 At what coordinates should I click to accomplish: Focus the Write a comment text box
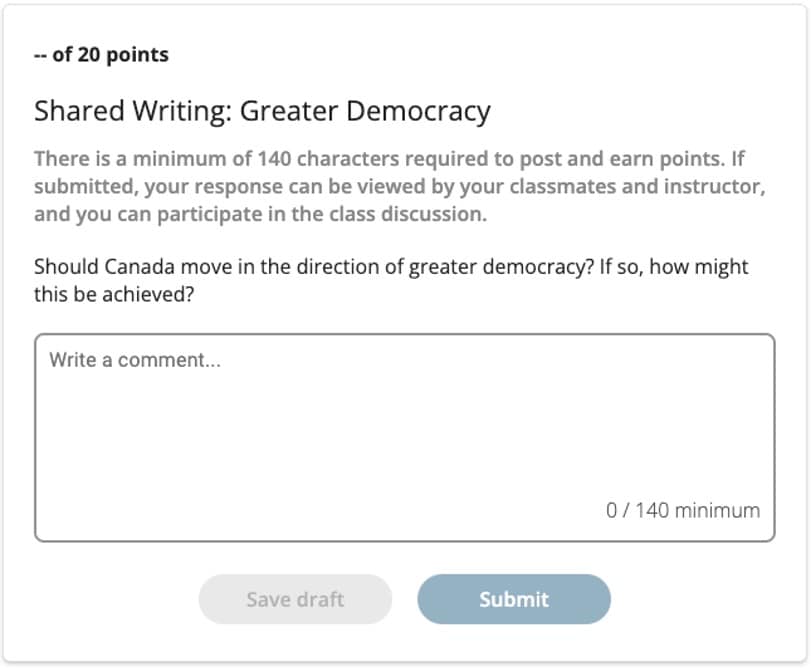click(404, 430)
